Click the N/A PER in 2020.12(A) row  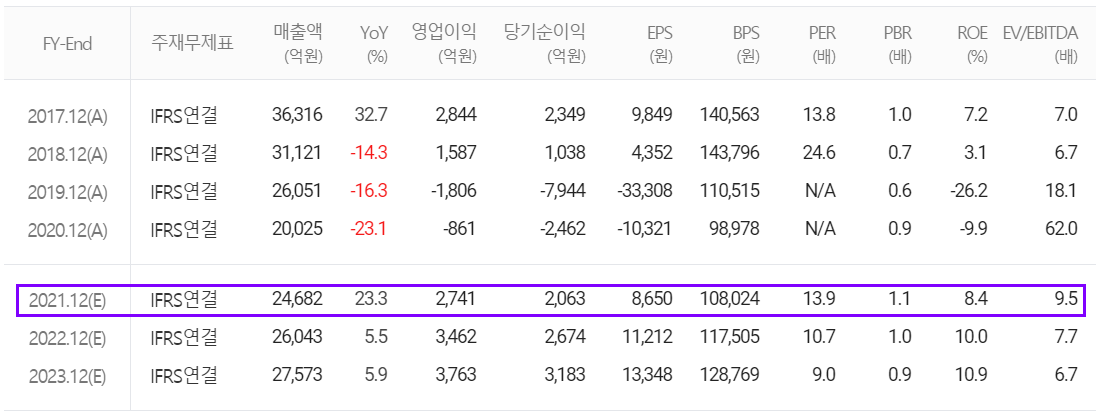pos(820,228)
